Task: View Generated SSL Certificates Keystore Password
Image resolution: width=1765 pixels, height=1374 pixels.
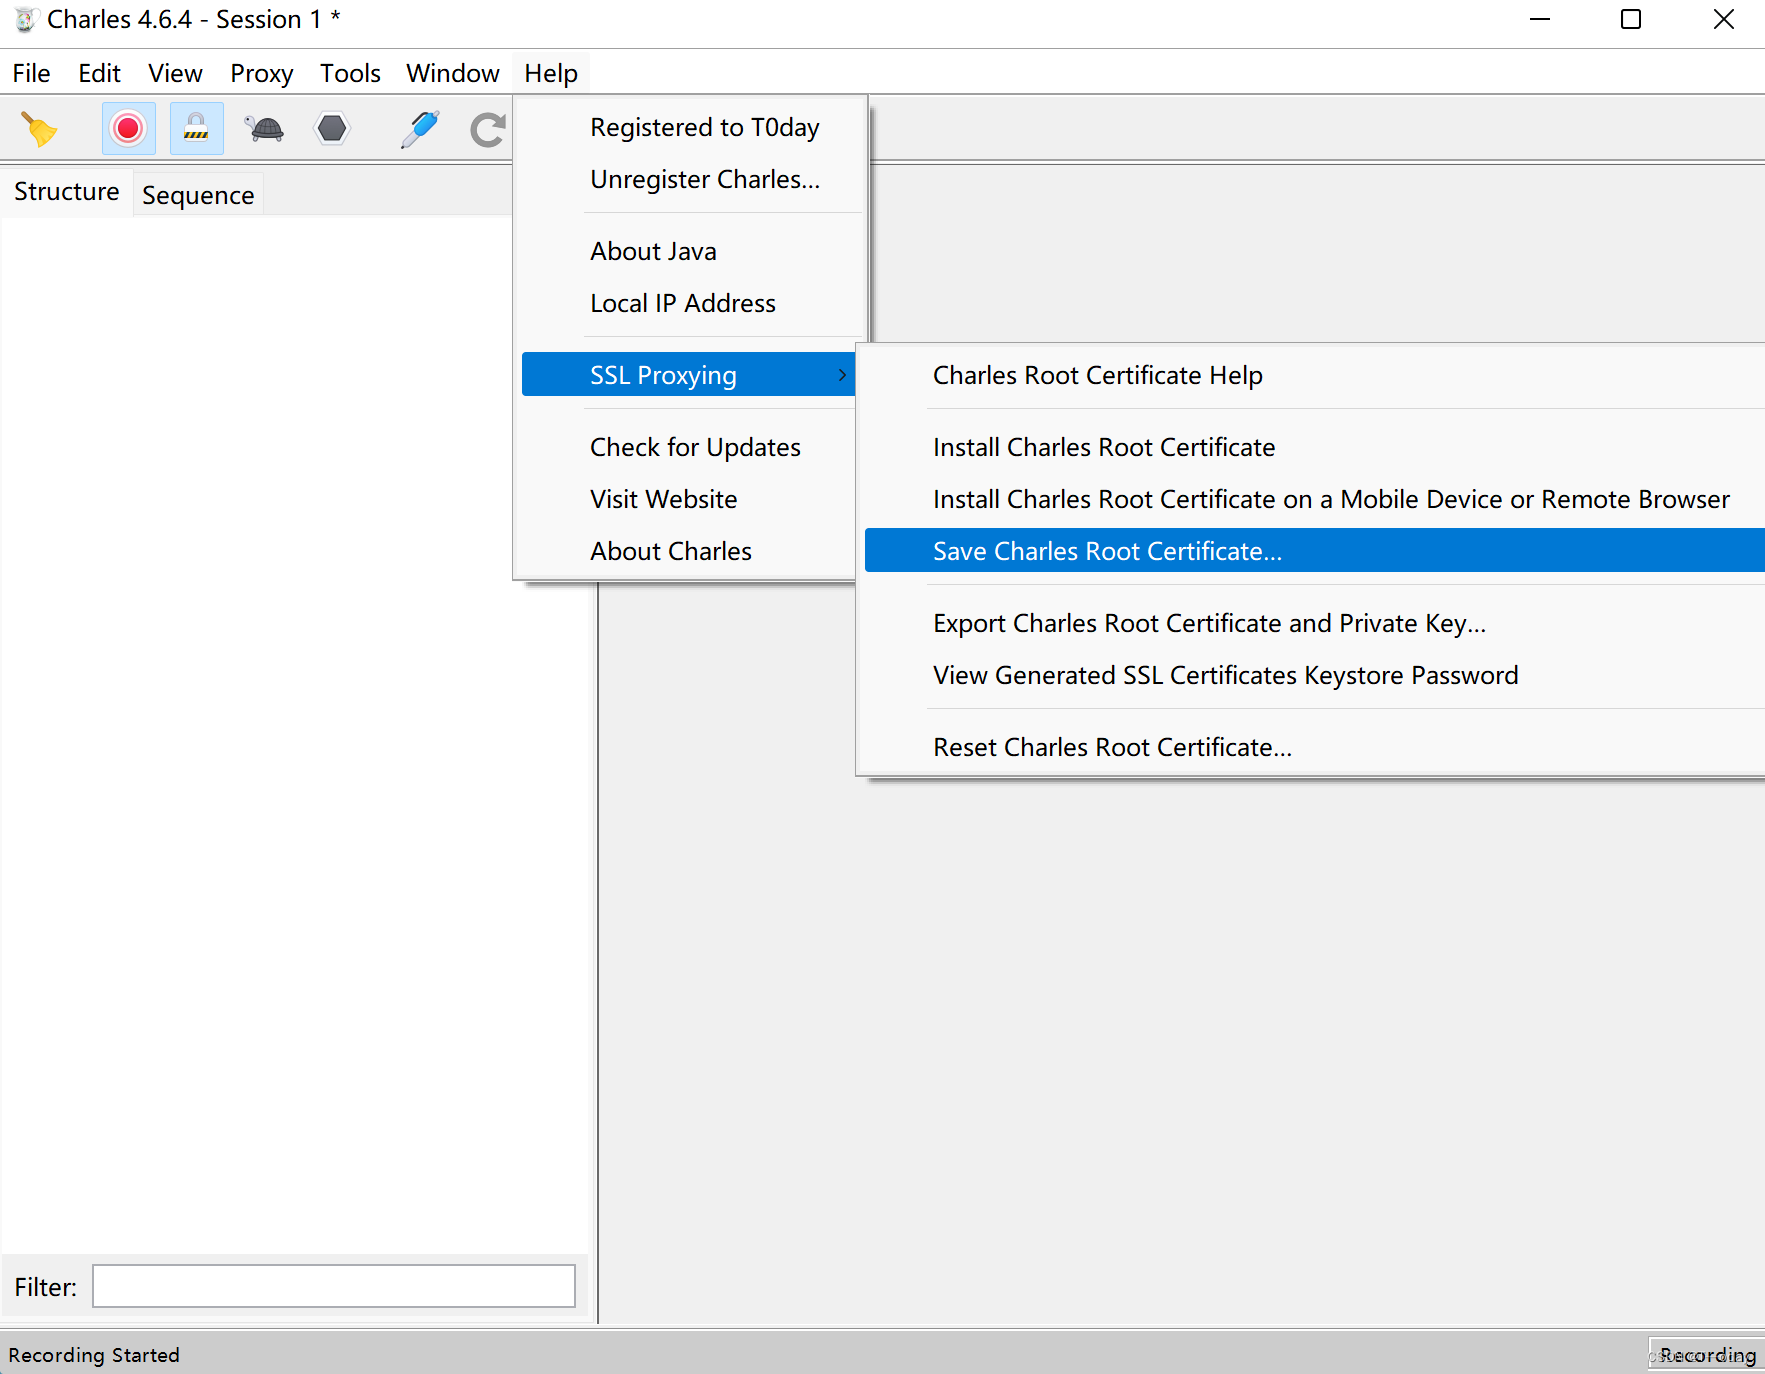Action: (1314, 675)
